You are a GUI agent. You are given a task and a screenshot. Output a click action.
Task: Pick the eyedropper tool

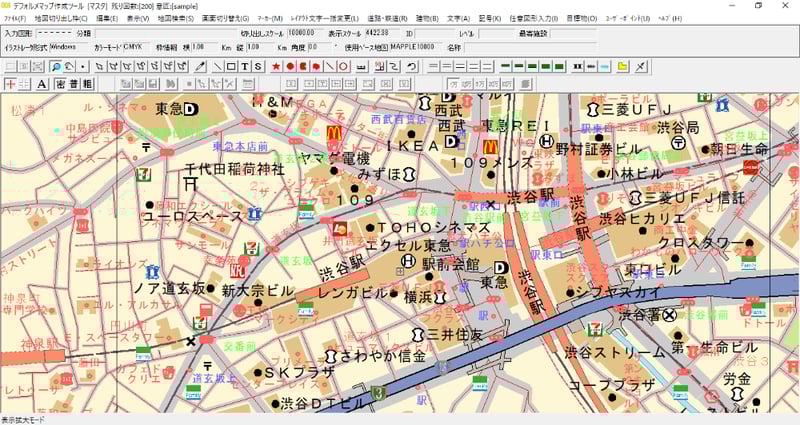(199, 66)
